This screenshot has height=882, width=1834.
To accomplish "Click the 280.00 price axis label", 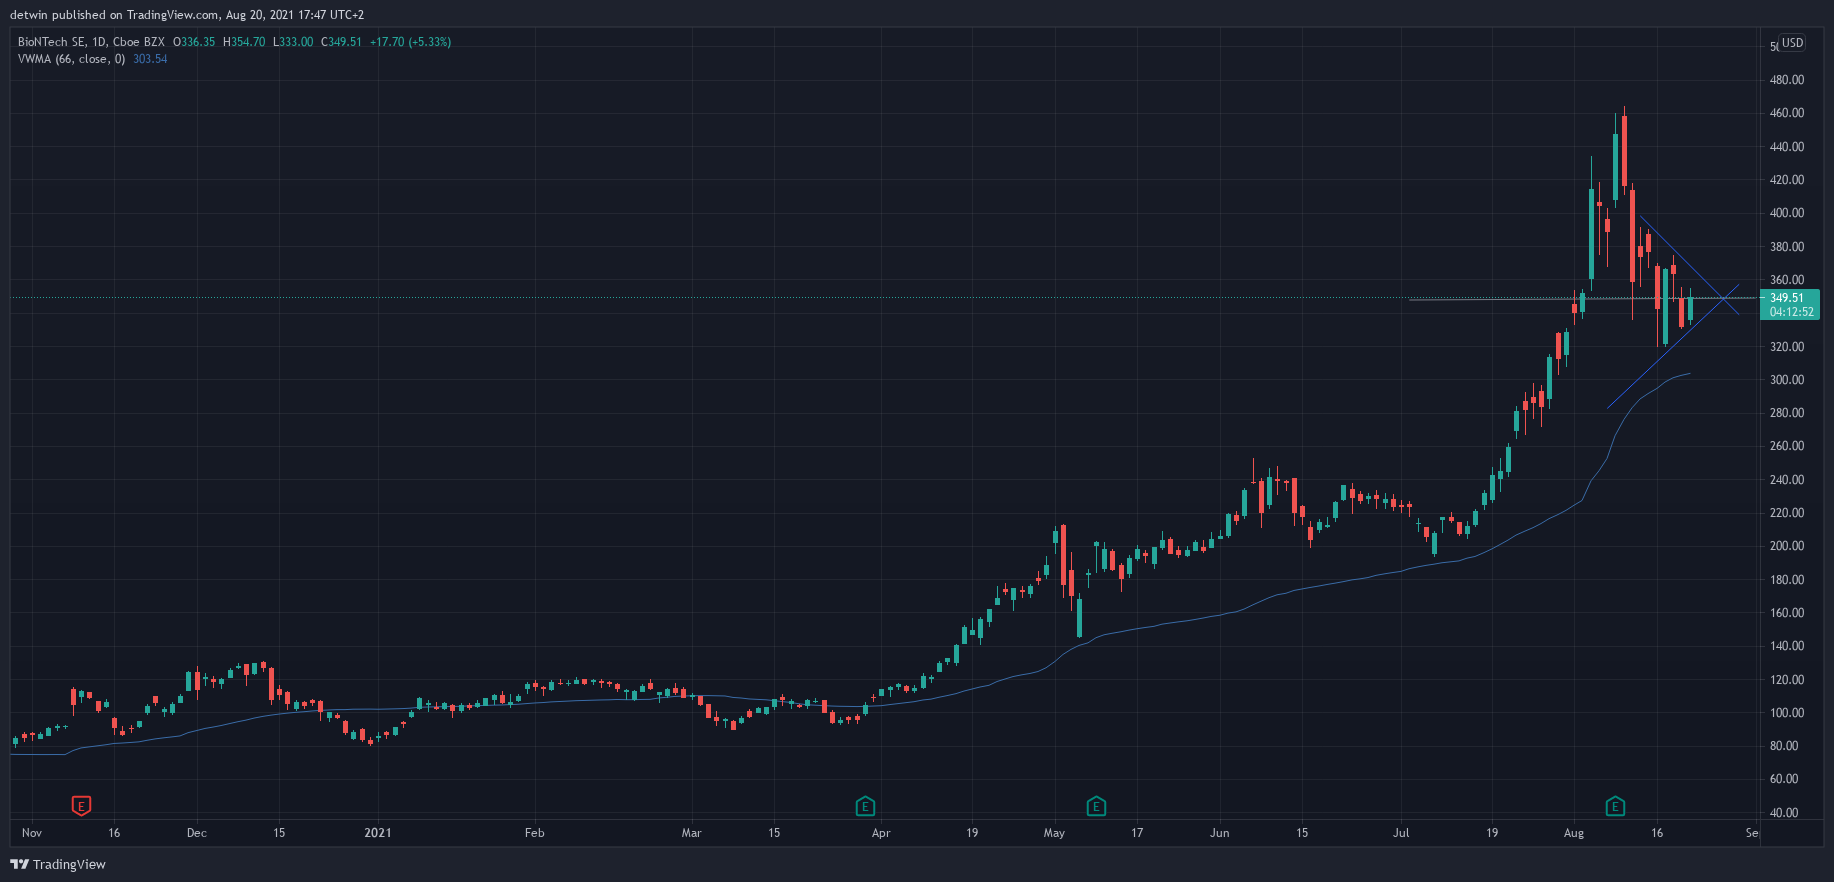I will click(x=1787, y=413).
